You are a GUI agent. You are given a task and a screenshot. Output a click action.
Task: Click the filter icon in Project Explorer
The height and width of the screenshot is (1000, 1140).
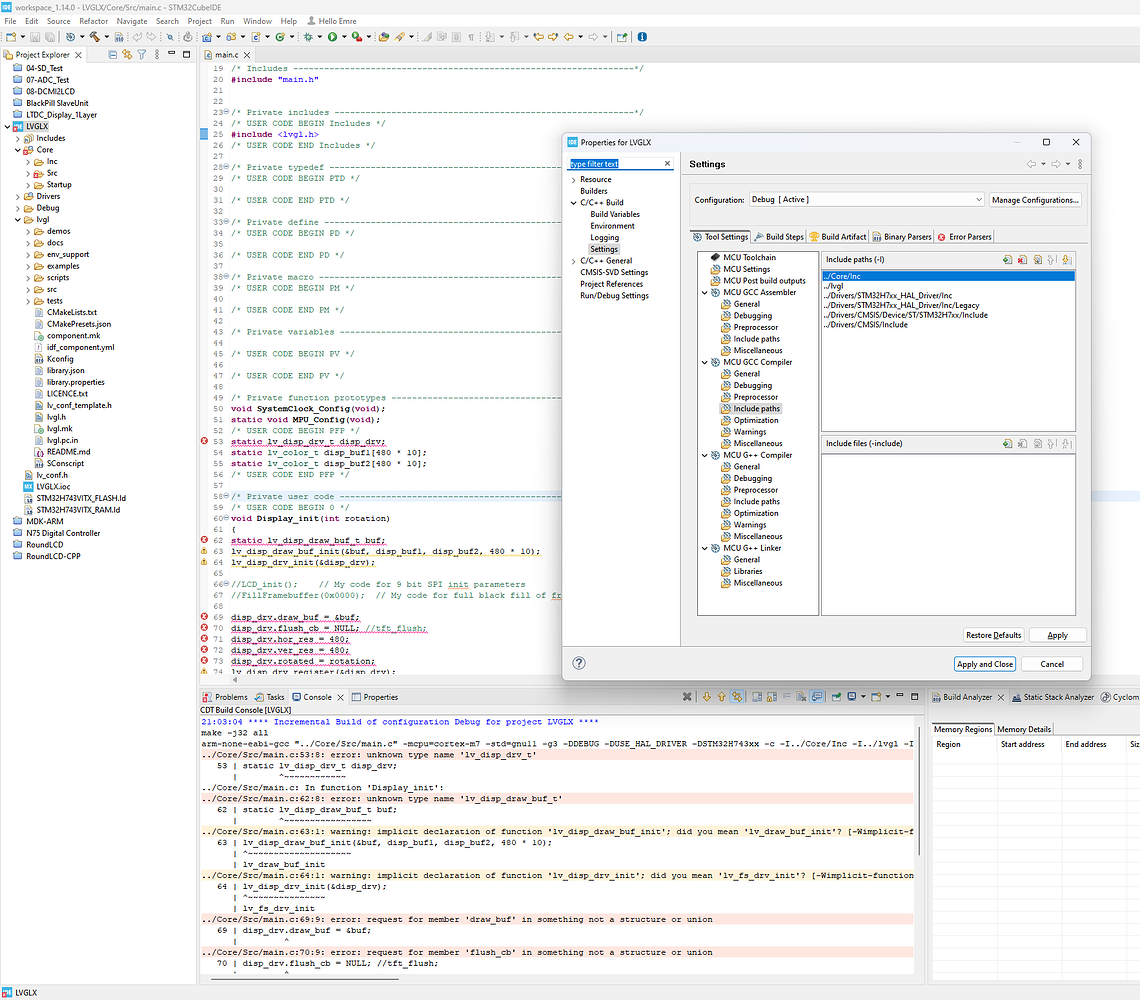[x=141, y=55]
